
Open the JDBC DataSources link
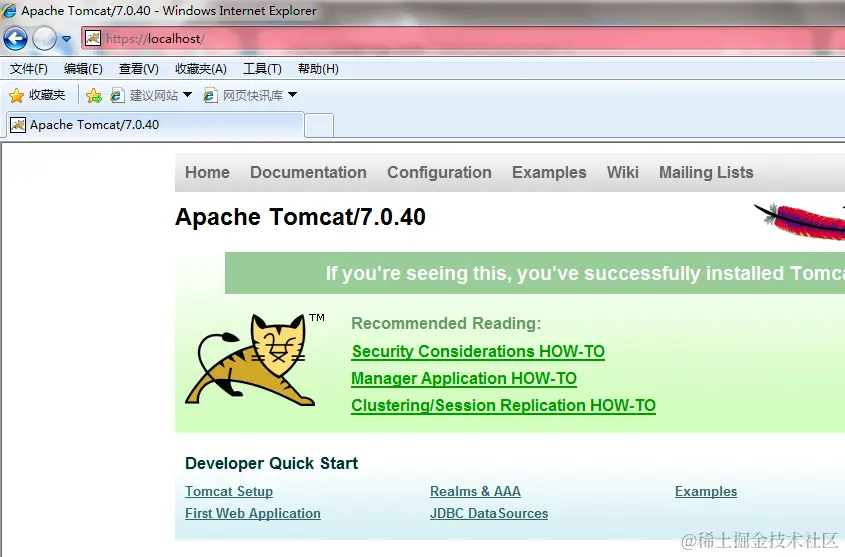click(489, 513)
